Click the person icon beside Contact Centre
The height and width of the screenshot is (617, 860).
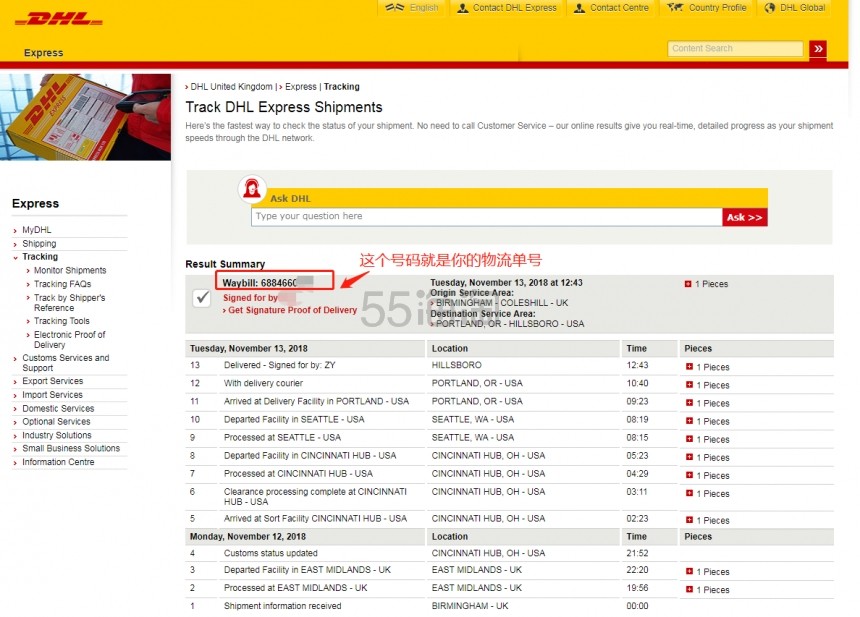[579, 8]
